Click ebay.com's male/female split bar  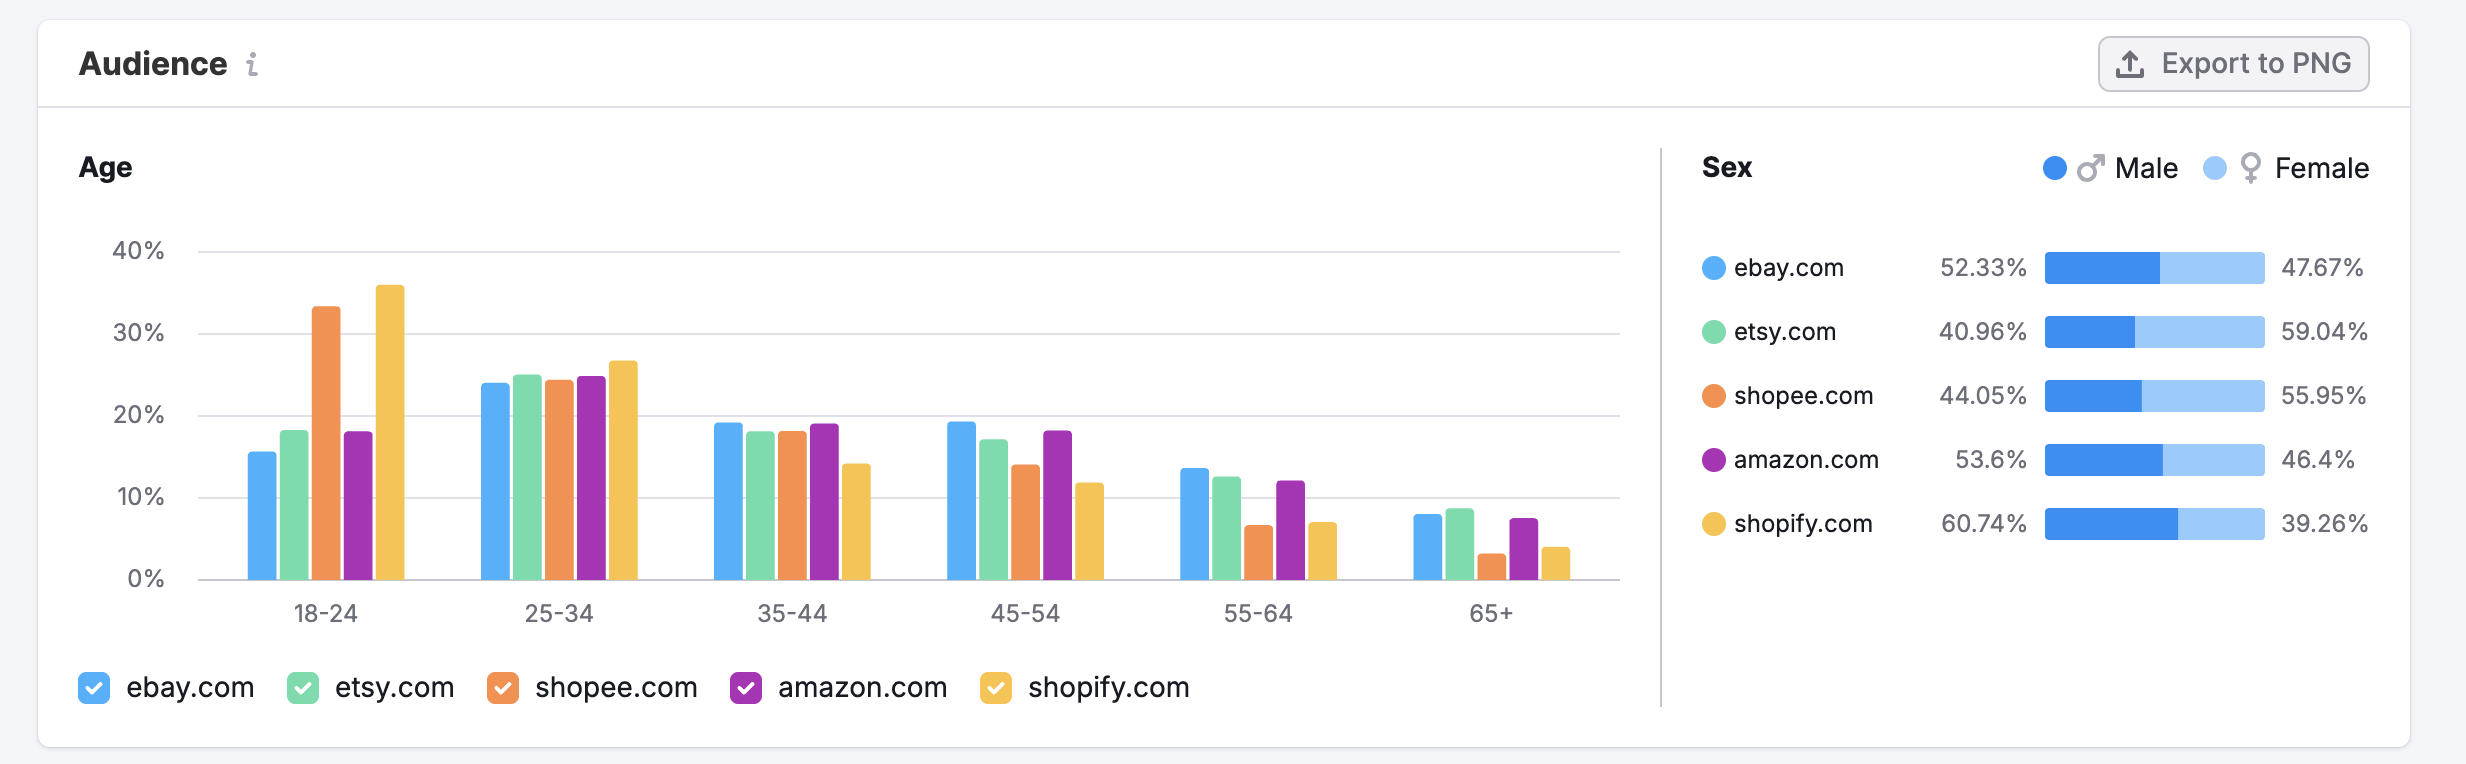pyautogui.click(x=2153, y=267)
